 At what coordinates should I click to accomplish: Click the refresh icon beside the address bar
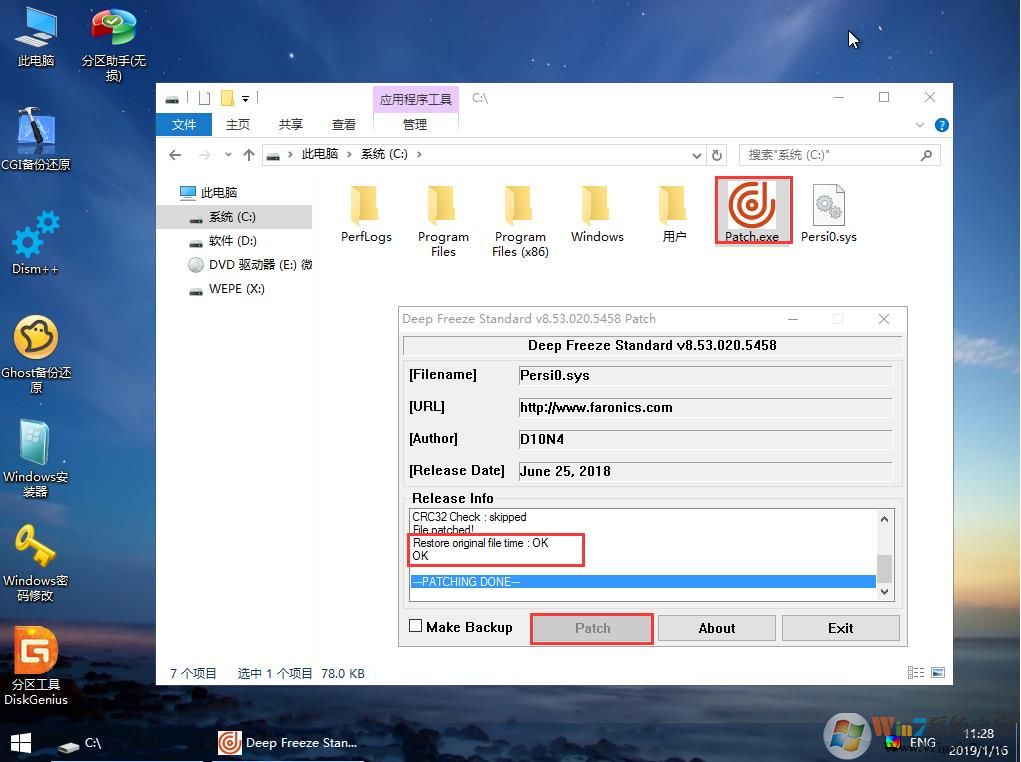pos(717,155)
